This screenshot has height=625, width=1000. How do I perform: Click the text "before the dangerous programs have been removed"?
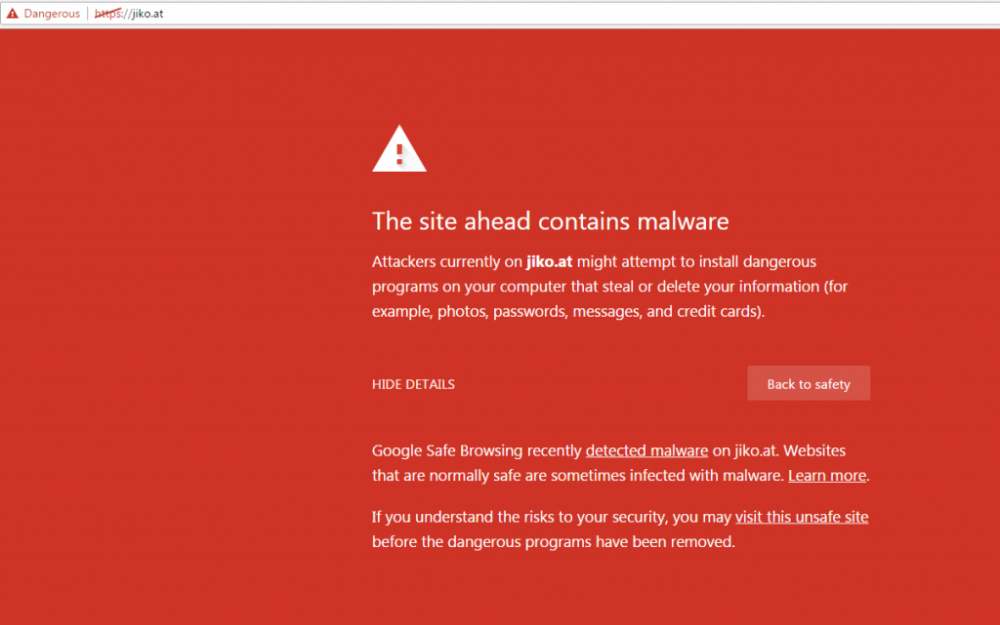coord(553,542)
